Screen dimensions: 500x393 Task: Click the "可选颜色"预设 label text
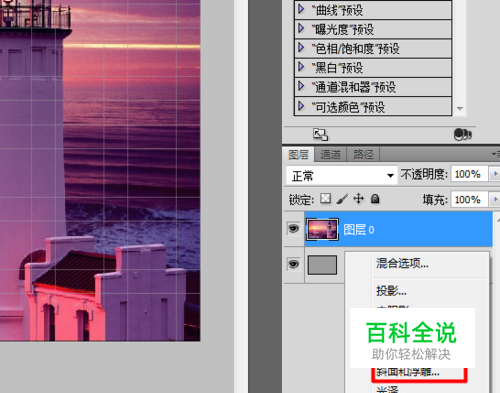point(348,107)
